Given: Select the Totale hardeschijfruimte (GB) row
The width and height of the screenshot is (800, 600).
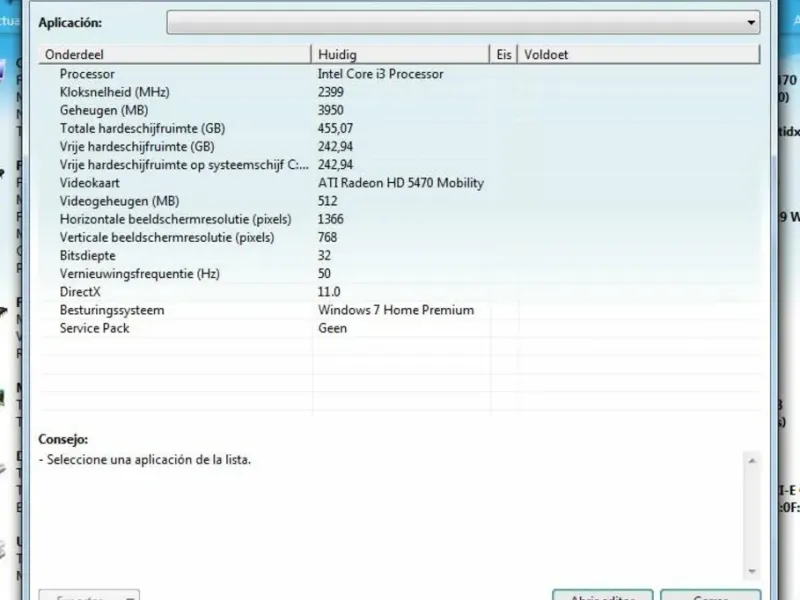Looking at the screenshot, I should click(x=399, y=129).
